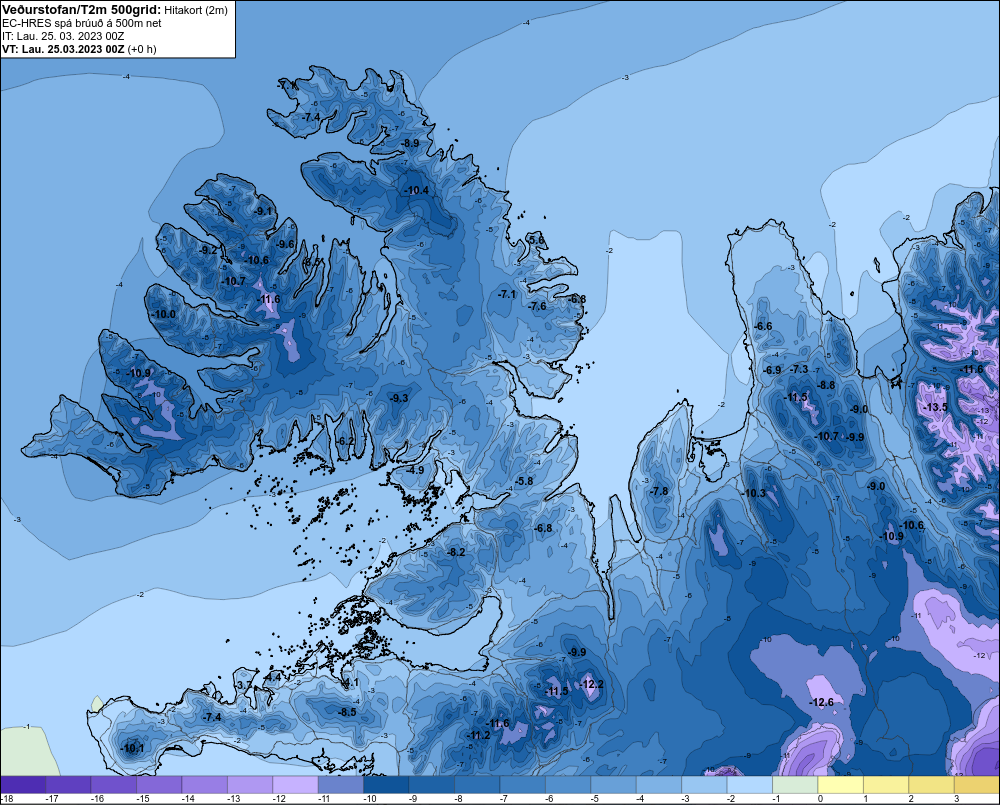
Task: Click the -12.2 temperature label
Action: [591, 684]
